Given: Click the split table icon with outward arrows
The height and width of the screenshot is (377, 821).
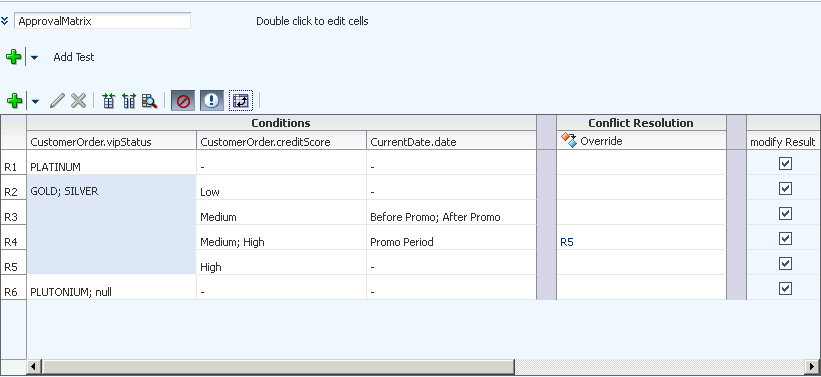Looking at the screenshot, I should click(129, 101).
